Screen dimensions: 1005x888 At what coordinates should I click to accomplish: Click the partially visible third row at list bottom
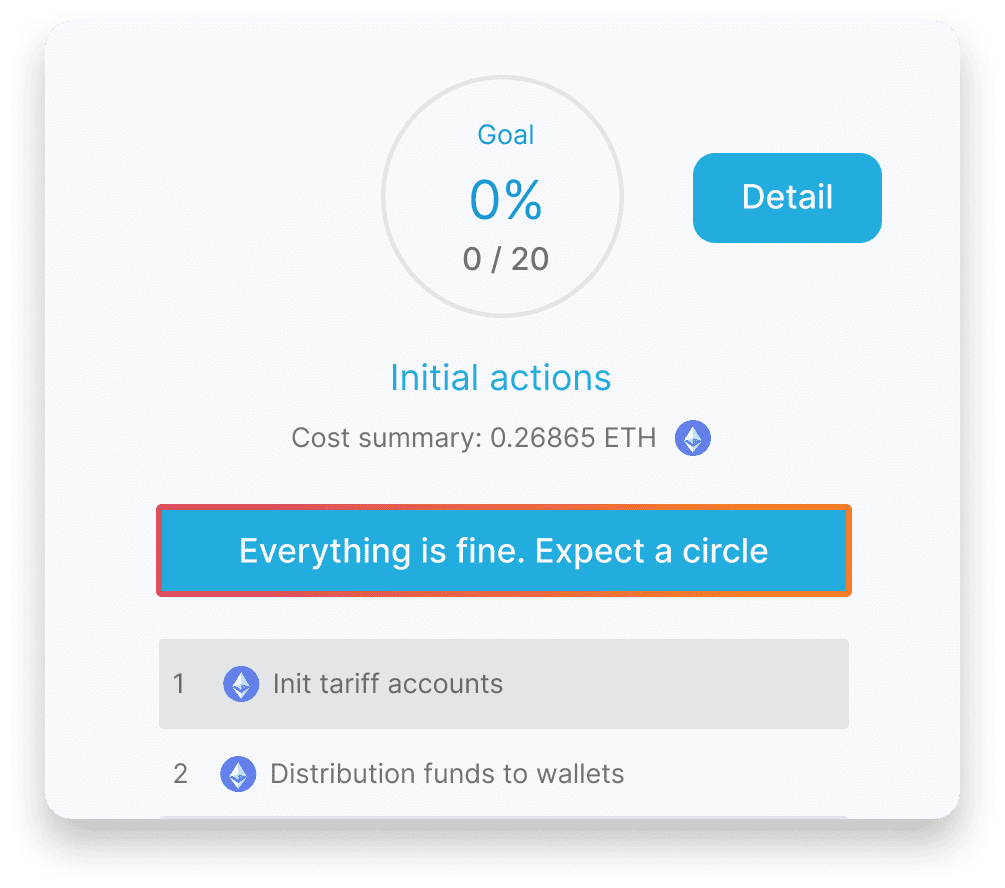[x=503, y=817]
